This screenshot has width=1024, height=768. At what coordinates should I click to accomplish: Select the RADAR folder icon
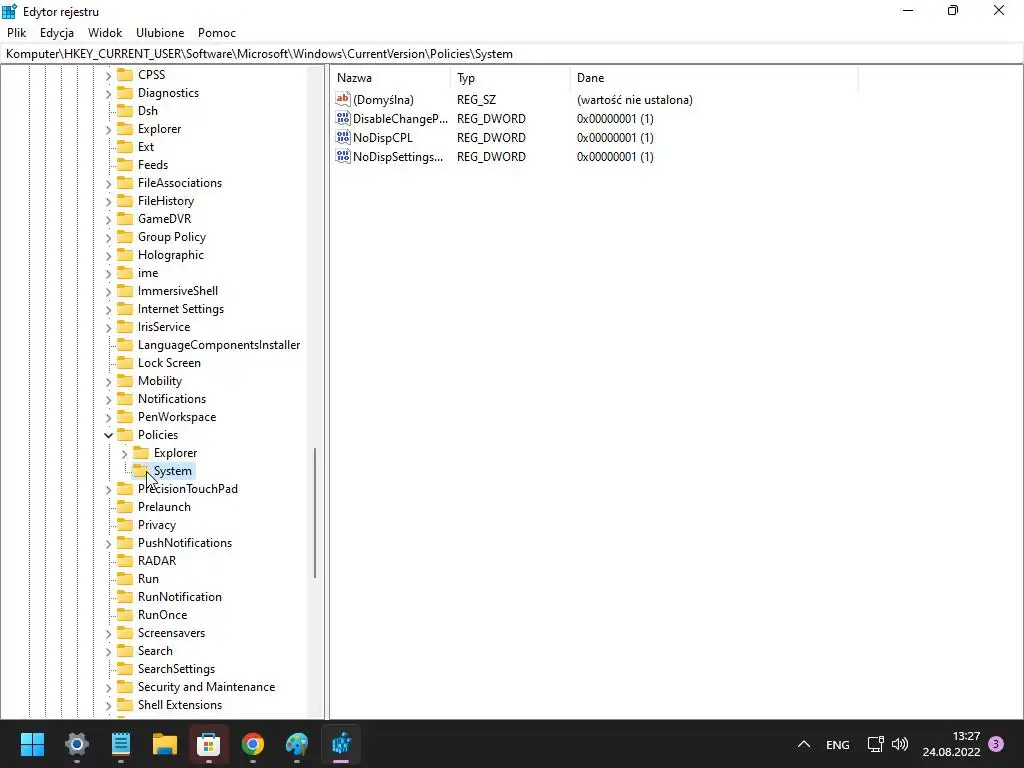click(x=125, y=560)
